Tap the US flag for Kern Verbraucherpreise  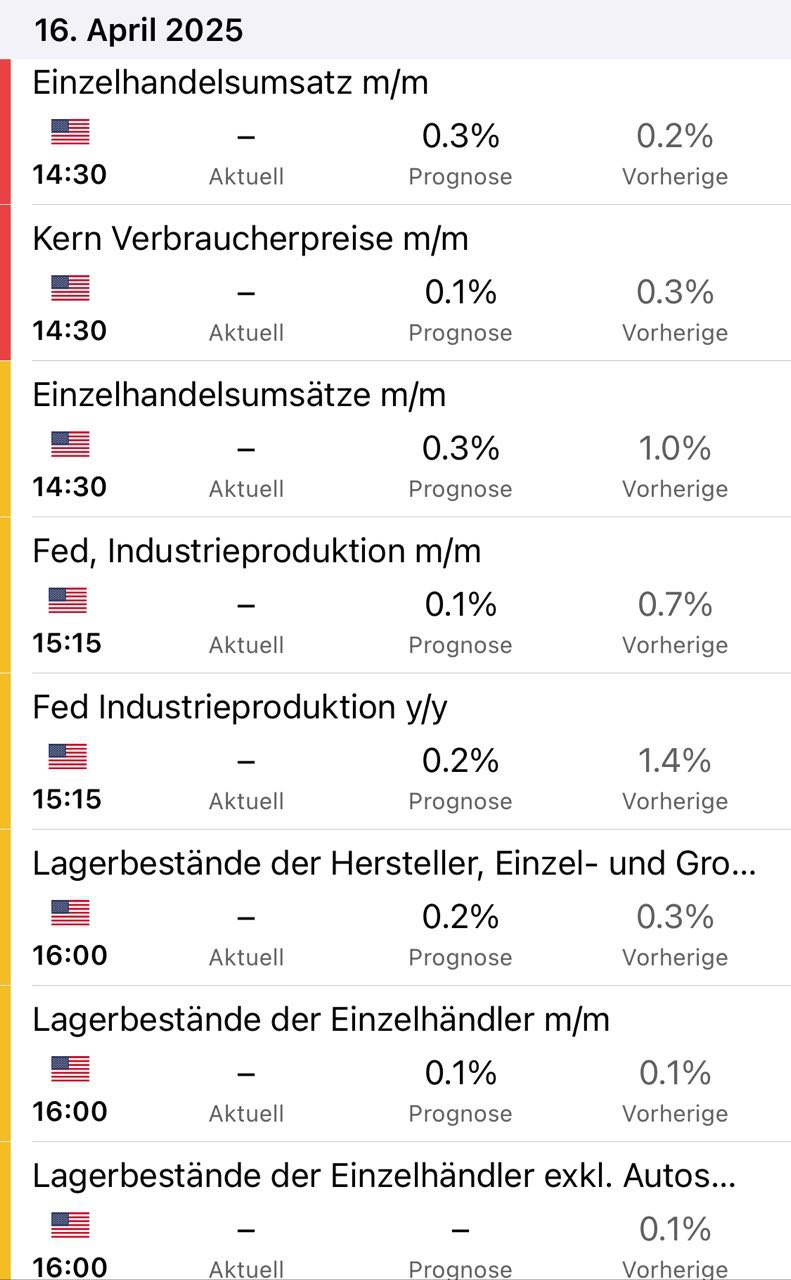70,288
